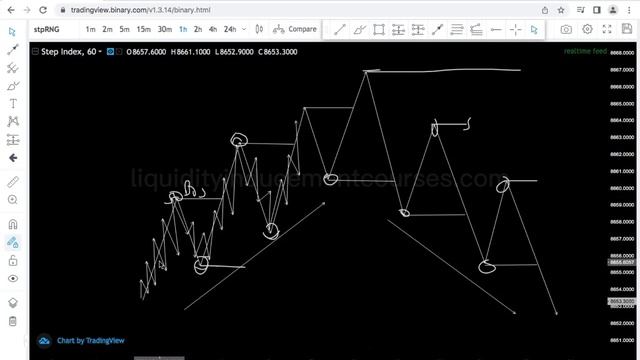Switch to the 4h timeframe
Image resolution: width=640 pixels, height=360 pixels.
(x=213, y=29)
